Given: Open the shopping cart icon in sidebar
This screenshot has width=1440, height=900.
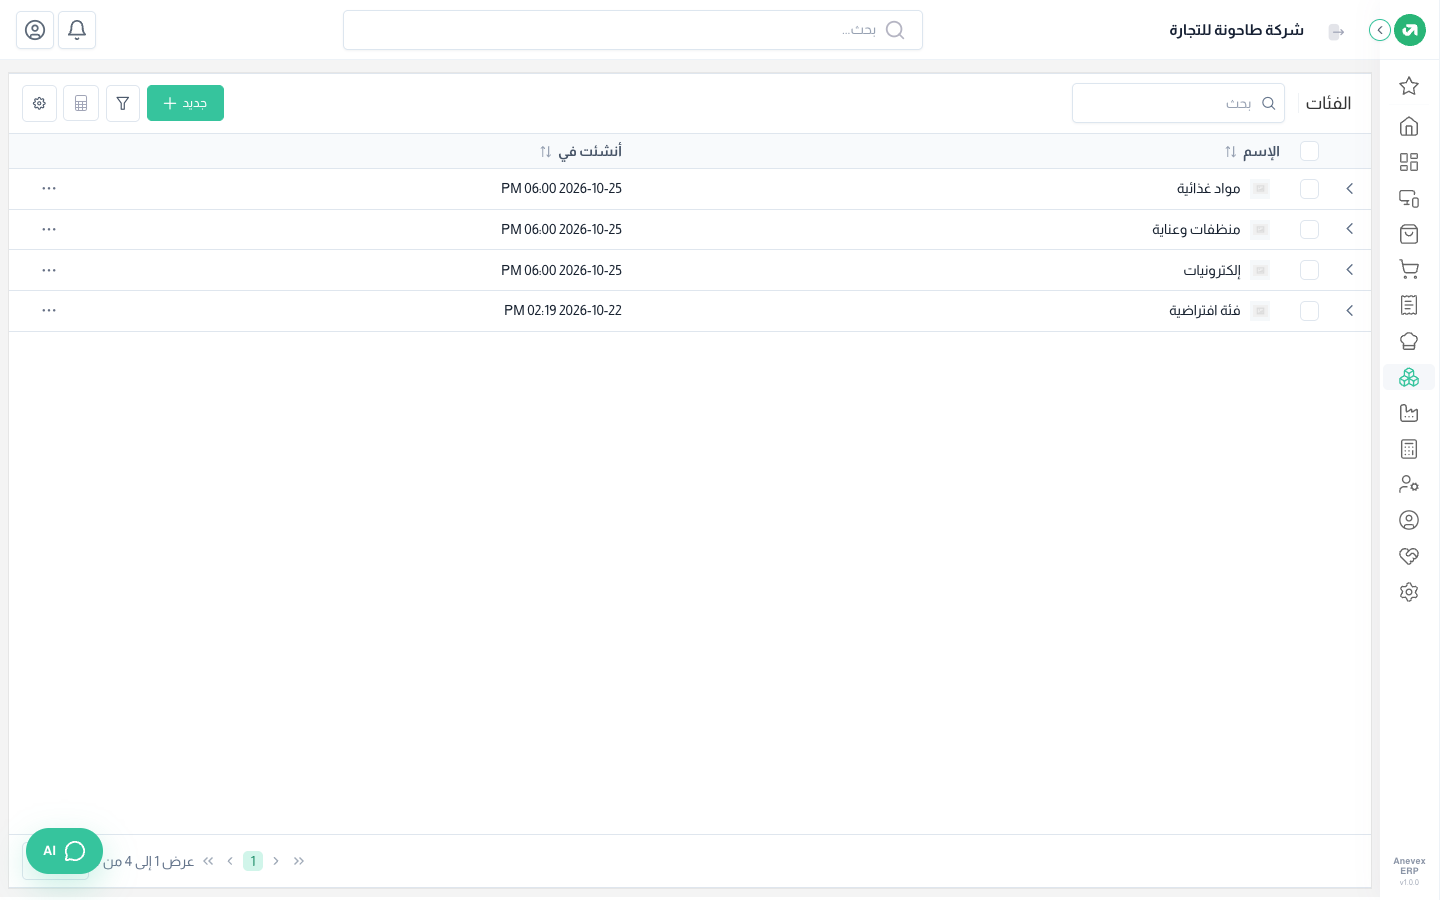Looking at the screenshot, I should point(1409,269).
